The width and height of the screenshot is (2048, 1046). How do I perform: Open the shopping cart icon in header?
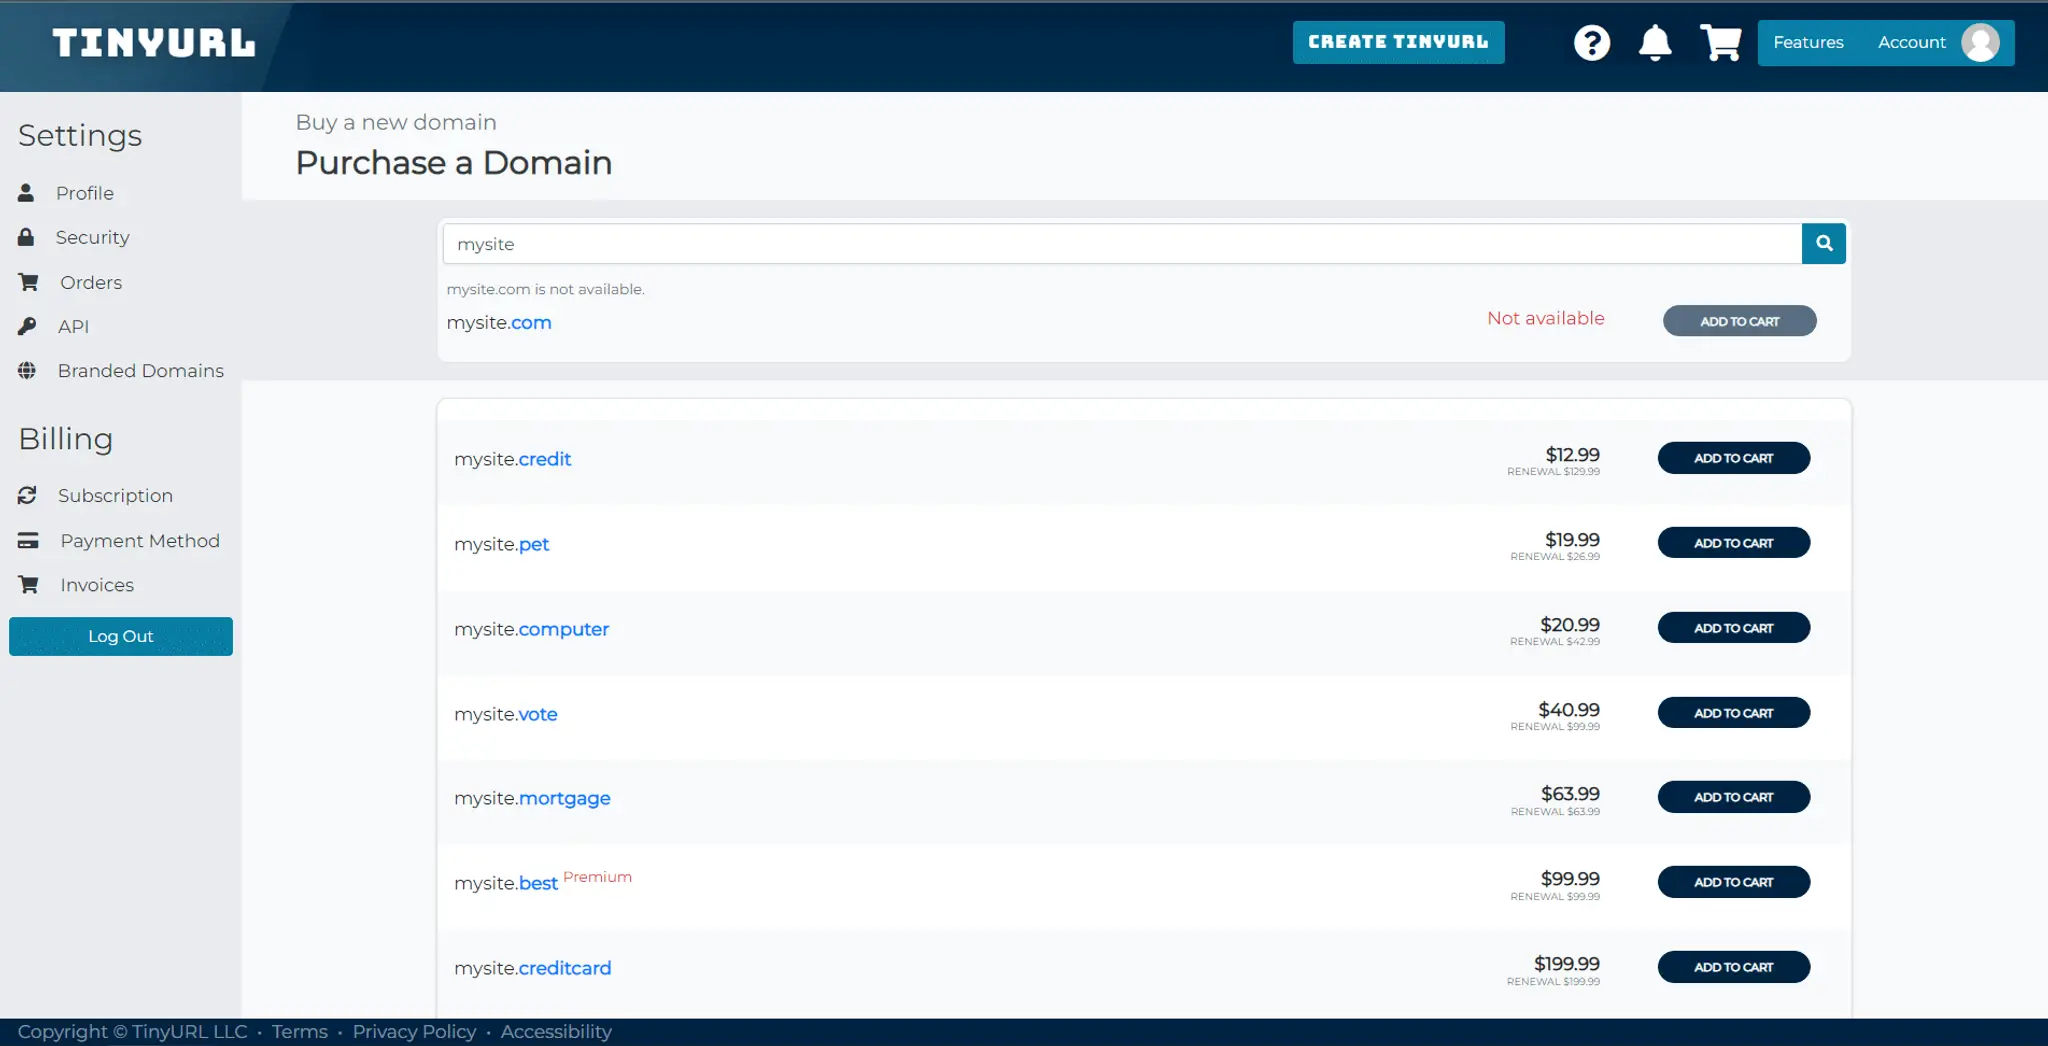(x=1720, y=43)
